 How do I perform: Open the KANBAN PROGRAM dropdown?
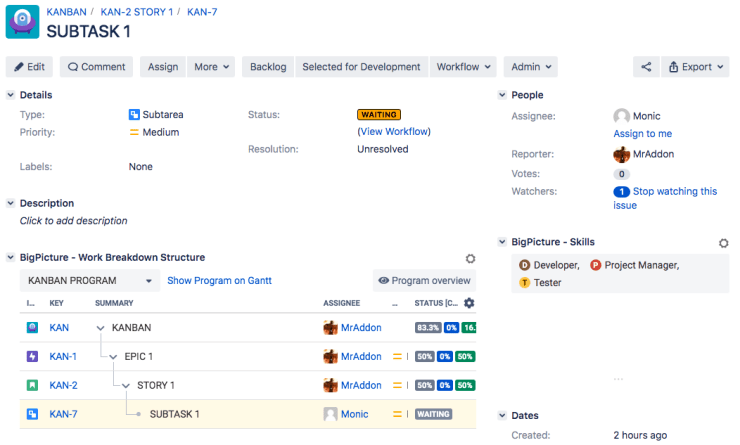[x=90, y=281]
